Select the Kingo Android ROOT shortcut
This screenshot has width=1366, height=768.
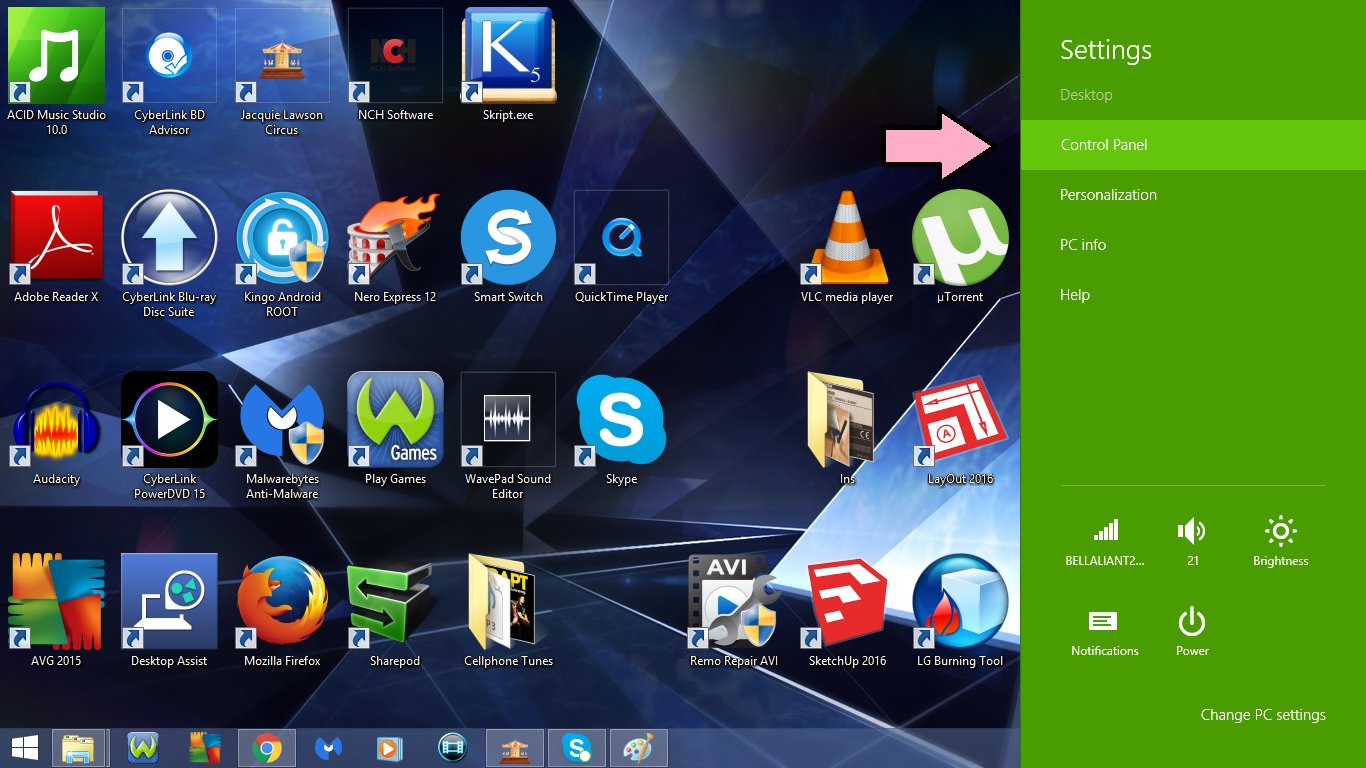(x=282, y=253)
